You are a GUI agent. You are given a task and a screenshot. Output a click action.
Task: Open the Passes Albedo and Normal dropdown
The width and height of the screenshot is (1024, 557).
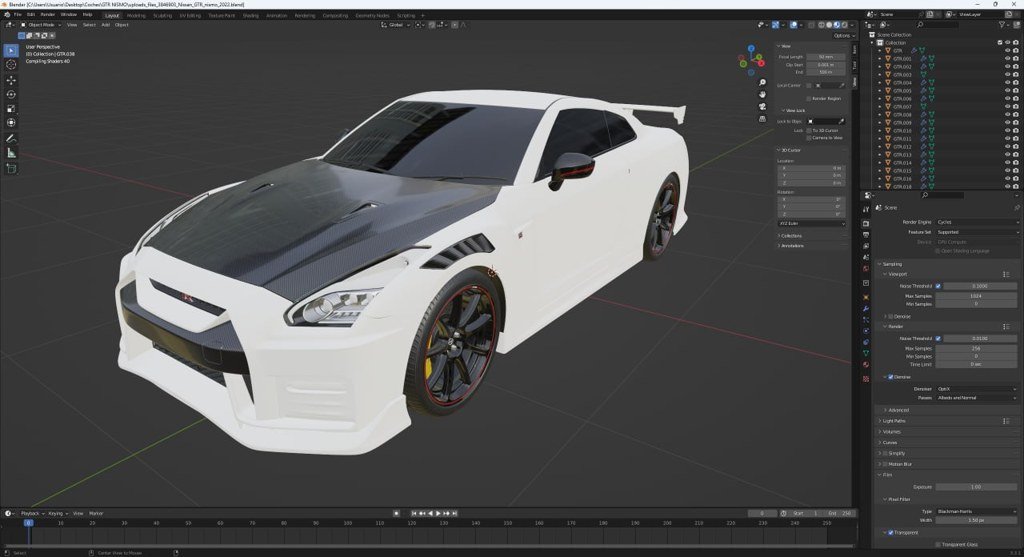[x=976, y=398]
